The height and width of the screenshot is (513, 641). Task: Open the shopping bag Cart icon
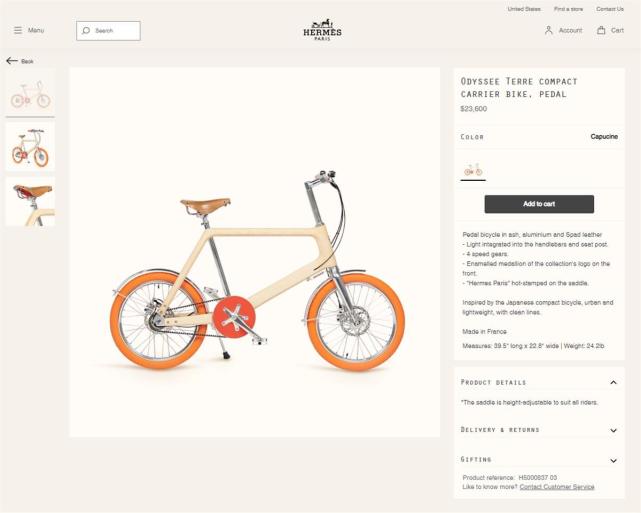(x=601, y=30)
